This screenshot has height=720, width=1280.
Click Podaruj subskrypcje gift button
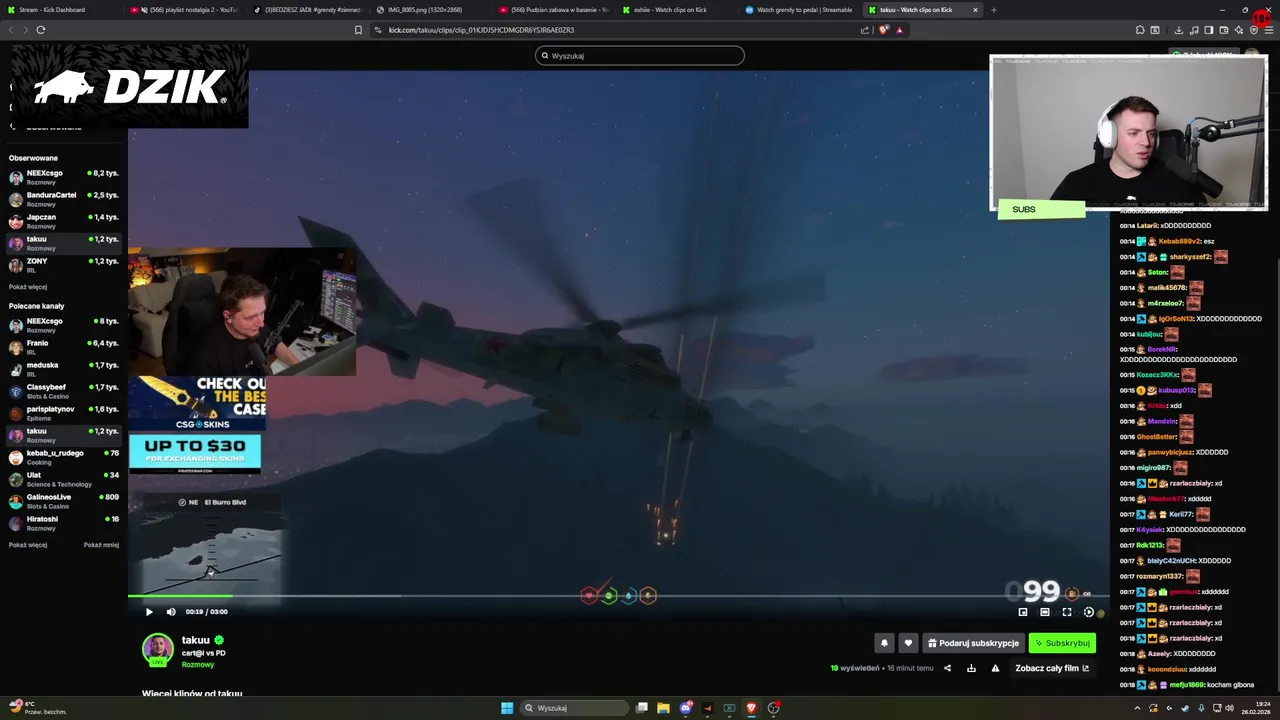[x=973, y=643]
